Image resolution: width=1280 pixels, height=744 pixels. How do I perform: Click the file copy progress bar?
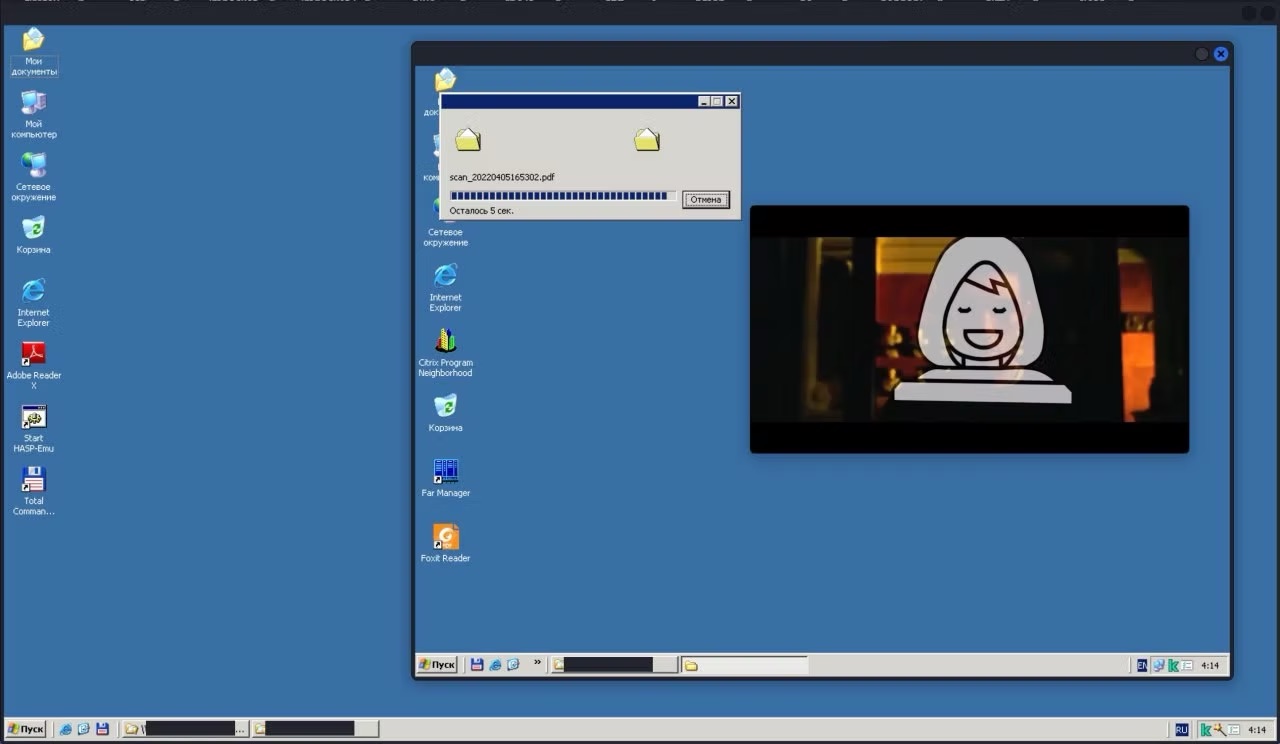click(x=562, y=196)
